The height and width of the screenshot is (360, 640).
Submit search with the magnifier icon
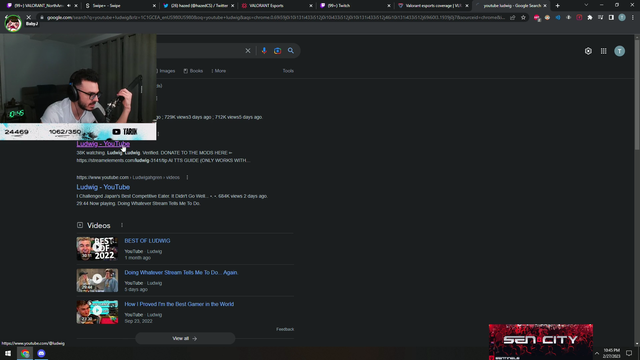click(291, 51)
